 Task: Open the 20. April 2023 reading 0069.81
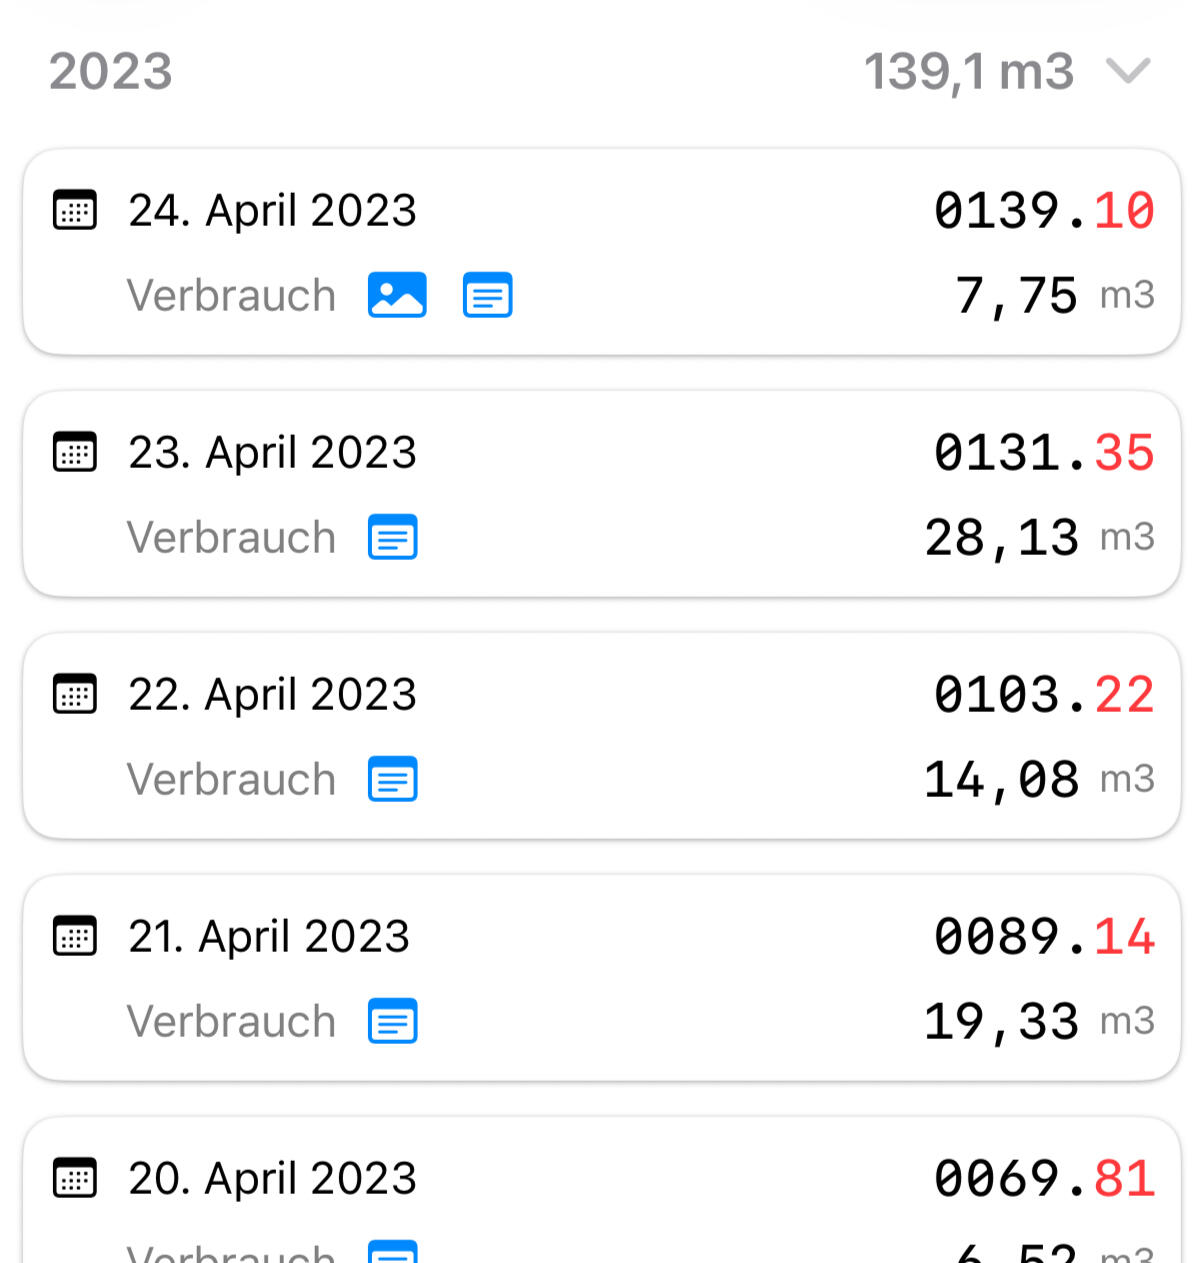(x=1044, y=1179)
